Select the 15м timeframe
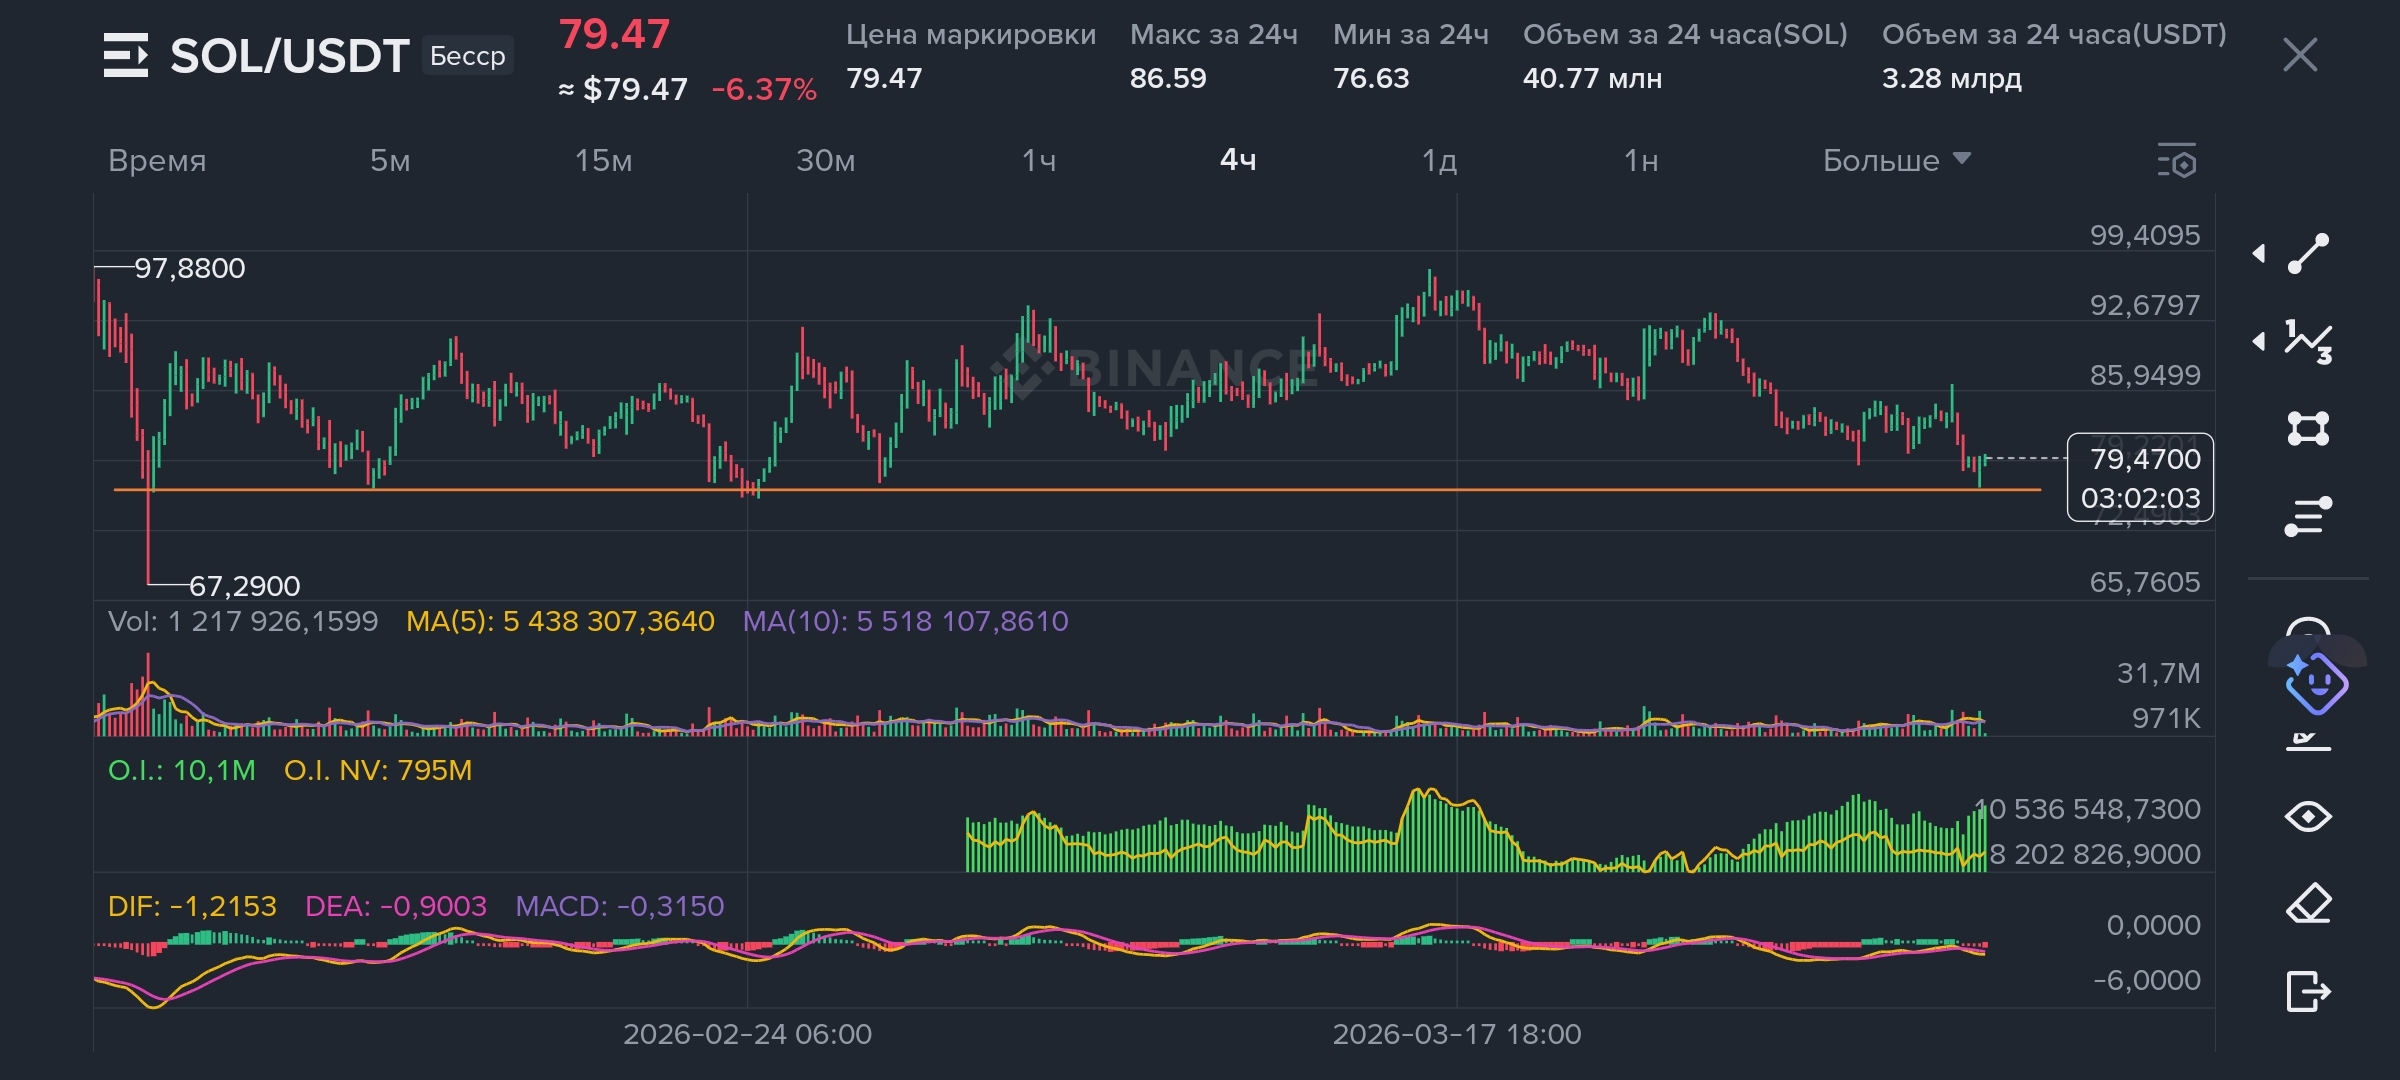Image resolution: width=2400 pixels, height=1080 pixels. [603, 160]
